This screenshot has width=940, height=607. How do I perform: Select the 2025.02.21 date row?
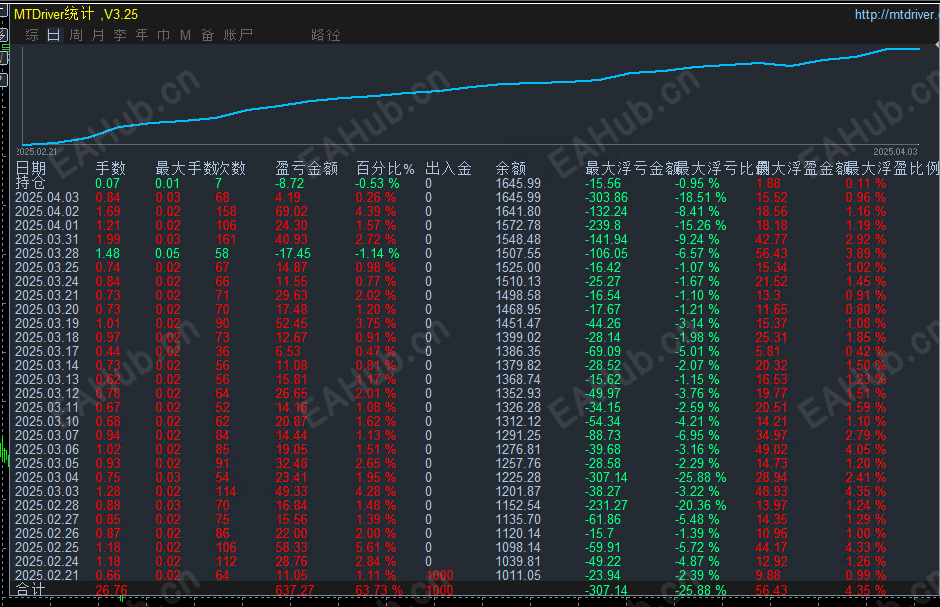pyautogui.click(x=47, y=575)
